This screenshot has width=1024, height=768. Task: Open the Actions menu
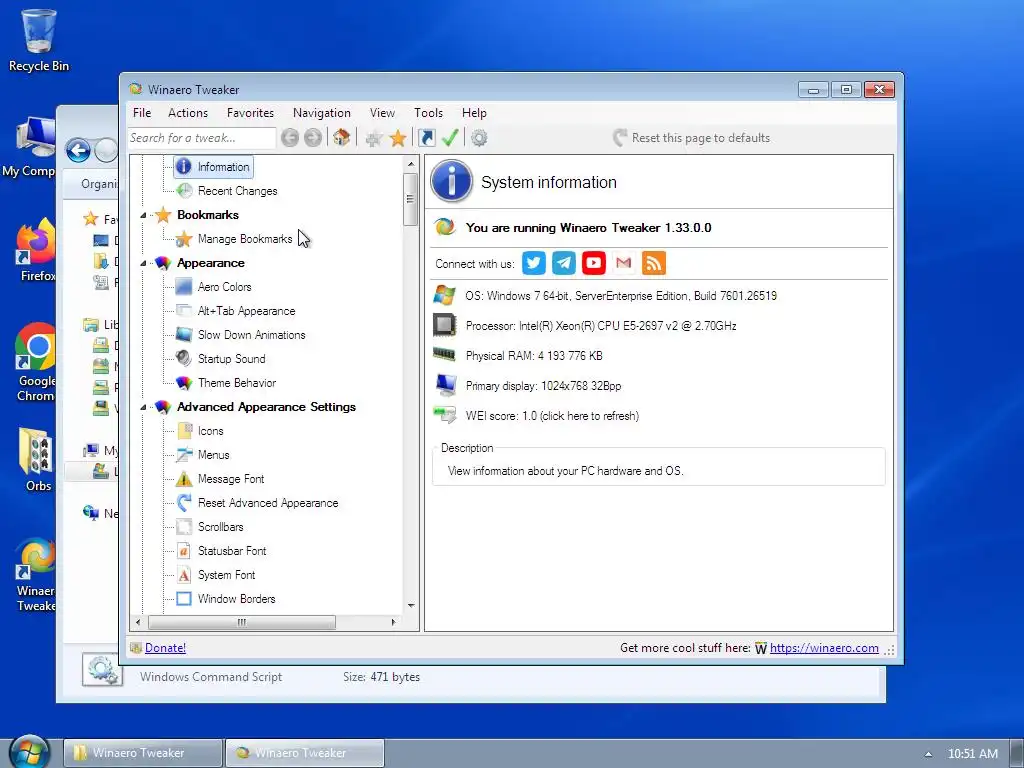[188, 113]
